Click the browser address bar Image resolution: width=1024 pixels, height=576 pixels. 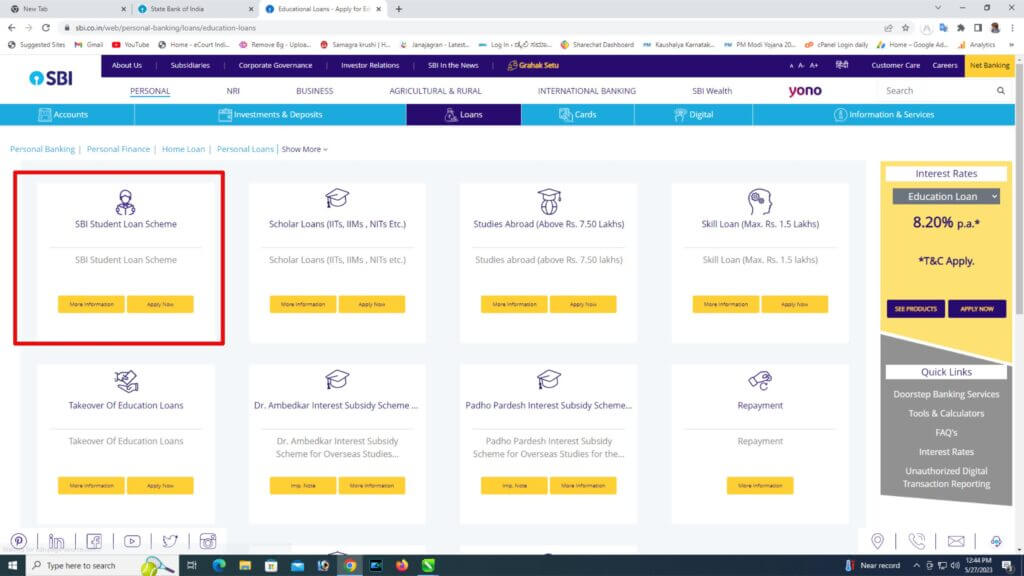[x=470, y=27]
